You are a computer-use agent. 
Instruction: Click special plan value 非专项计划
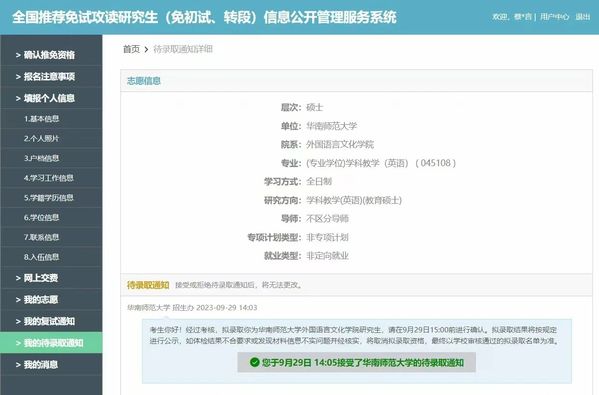(327, 238)
